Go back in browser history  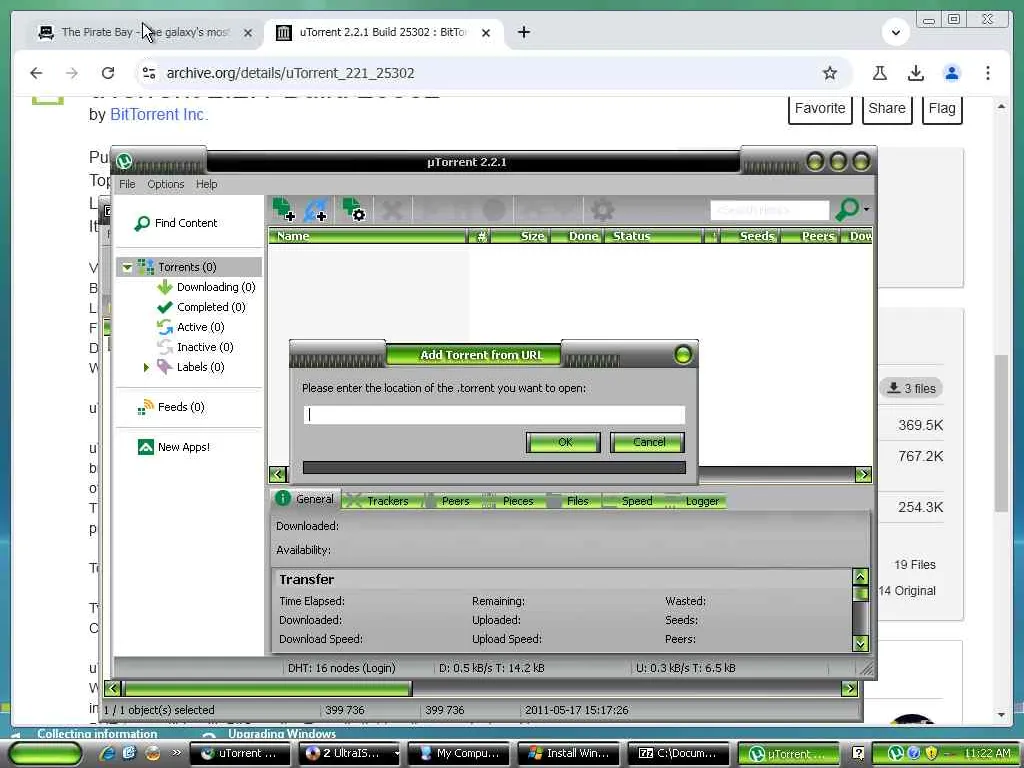[x=37, y=73]
